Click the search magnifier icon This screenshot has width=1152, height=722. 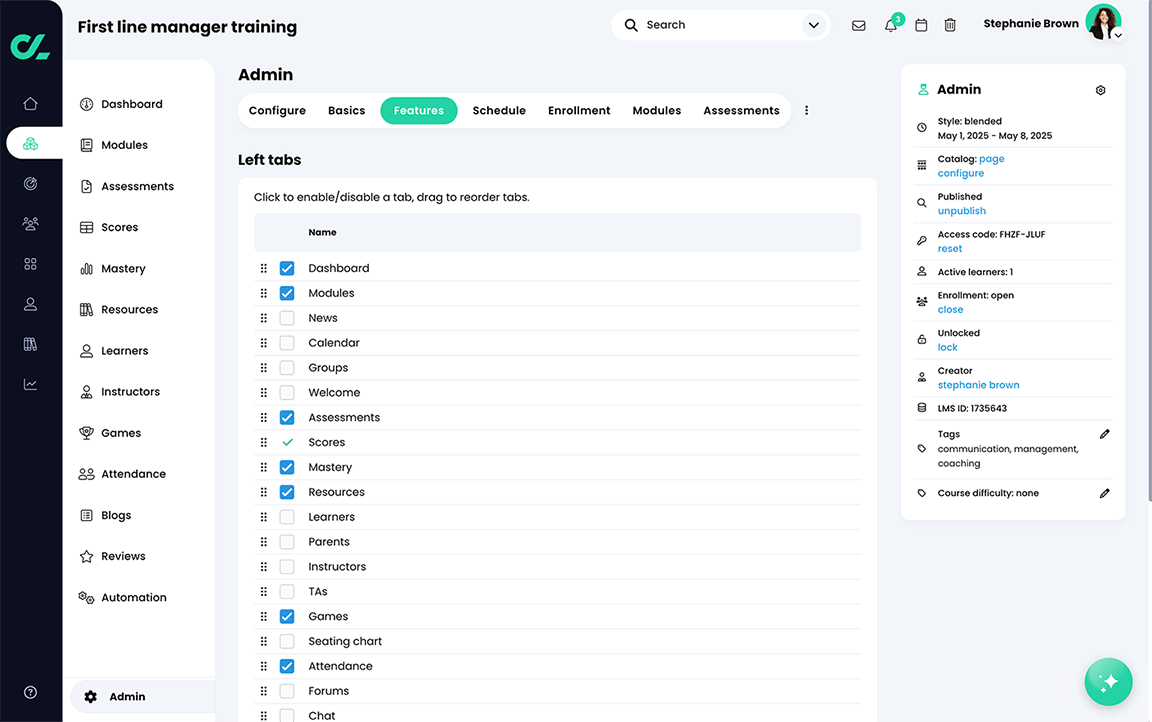pos(630,25)
